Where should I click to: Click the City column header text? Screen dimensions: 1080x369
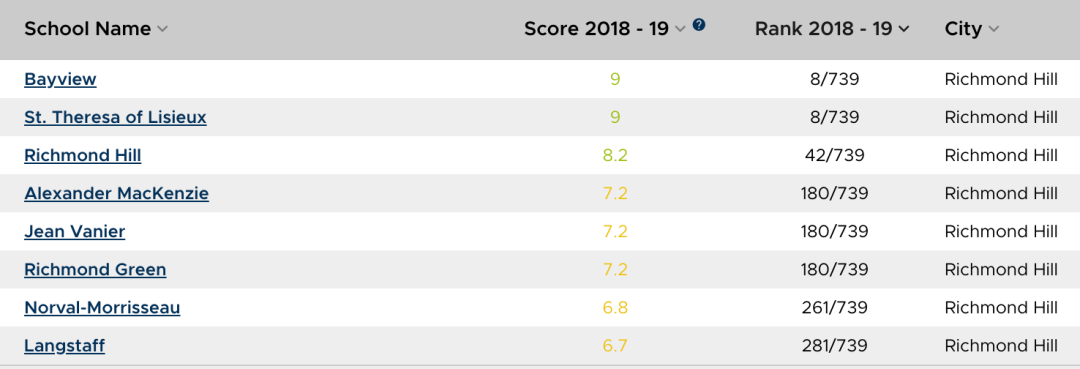coord(963,29)
